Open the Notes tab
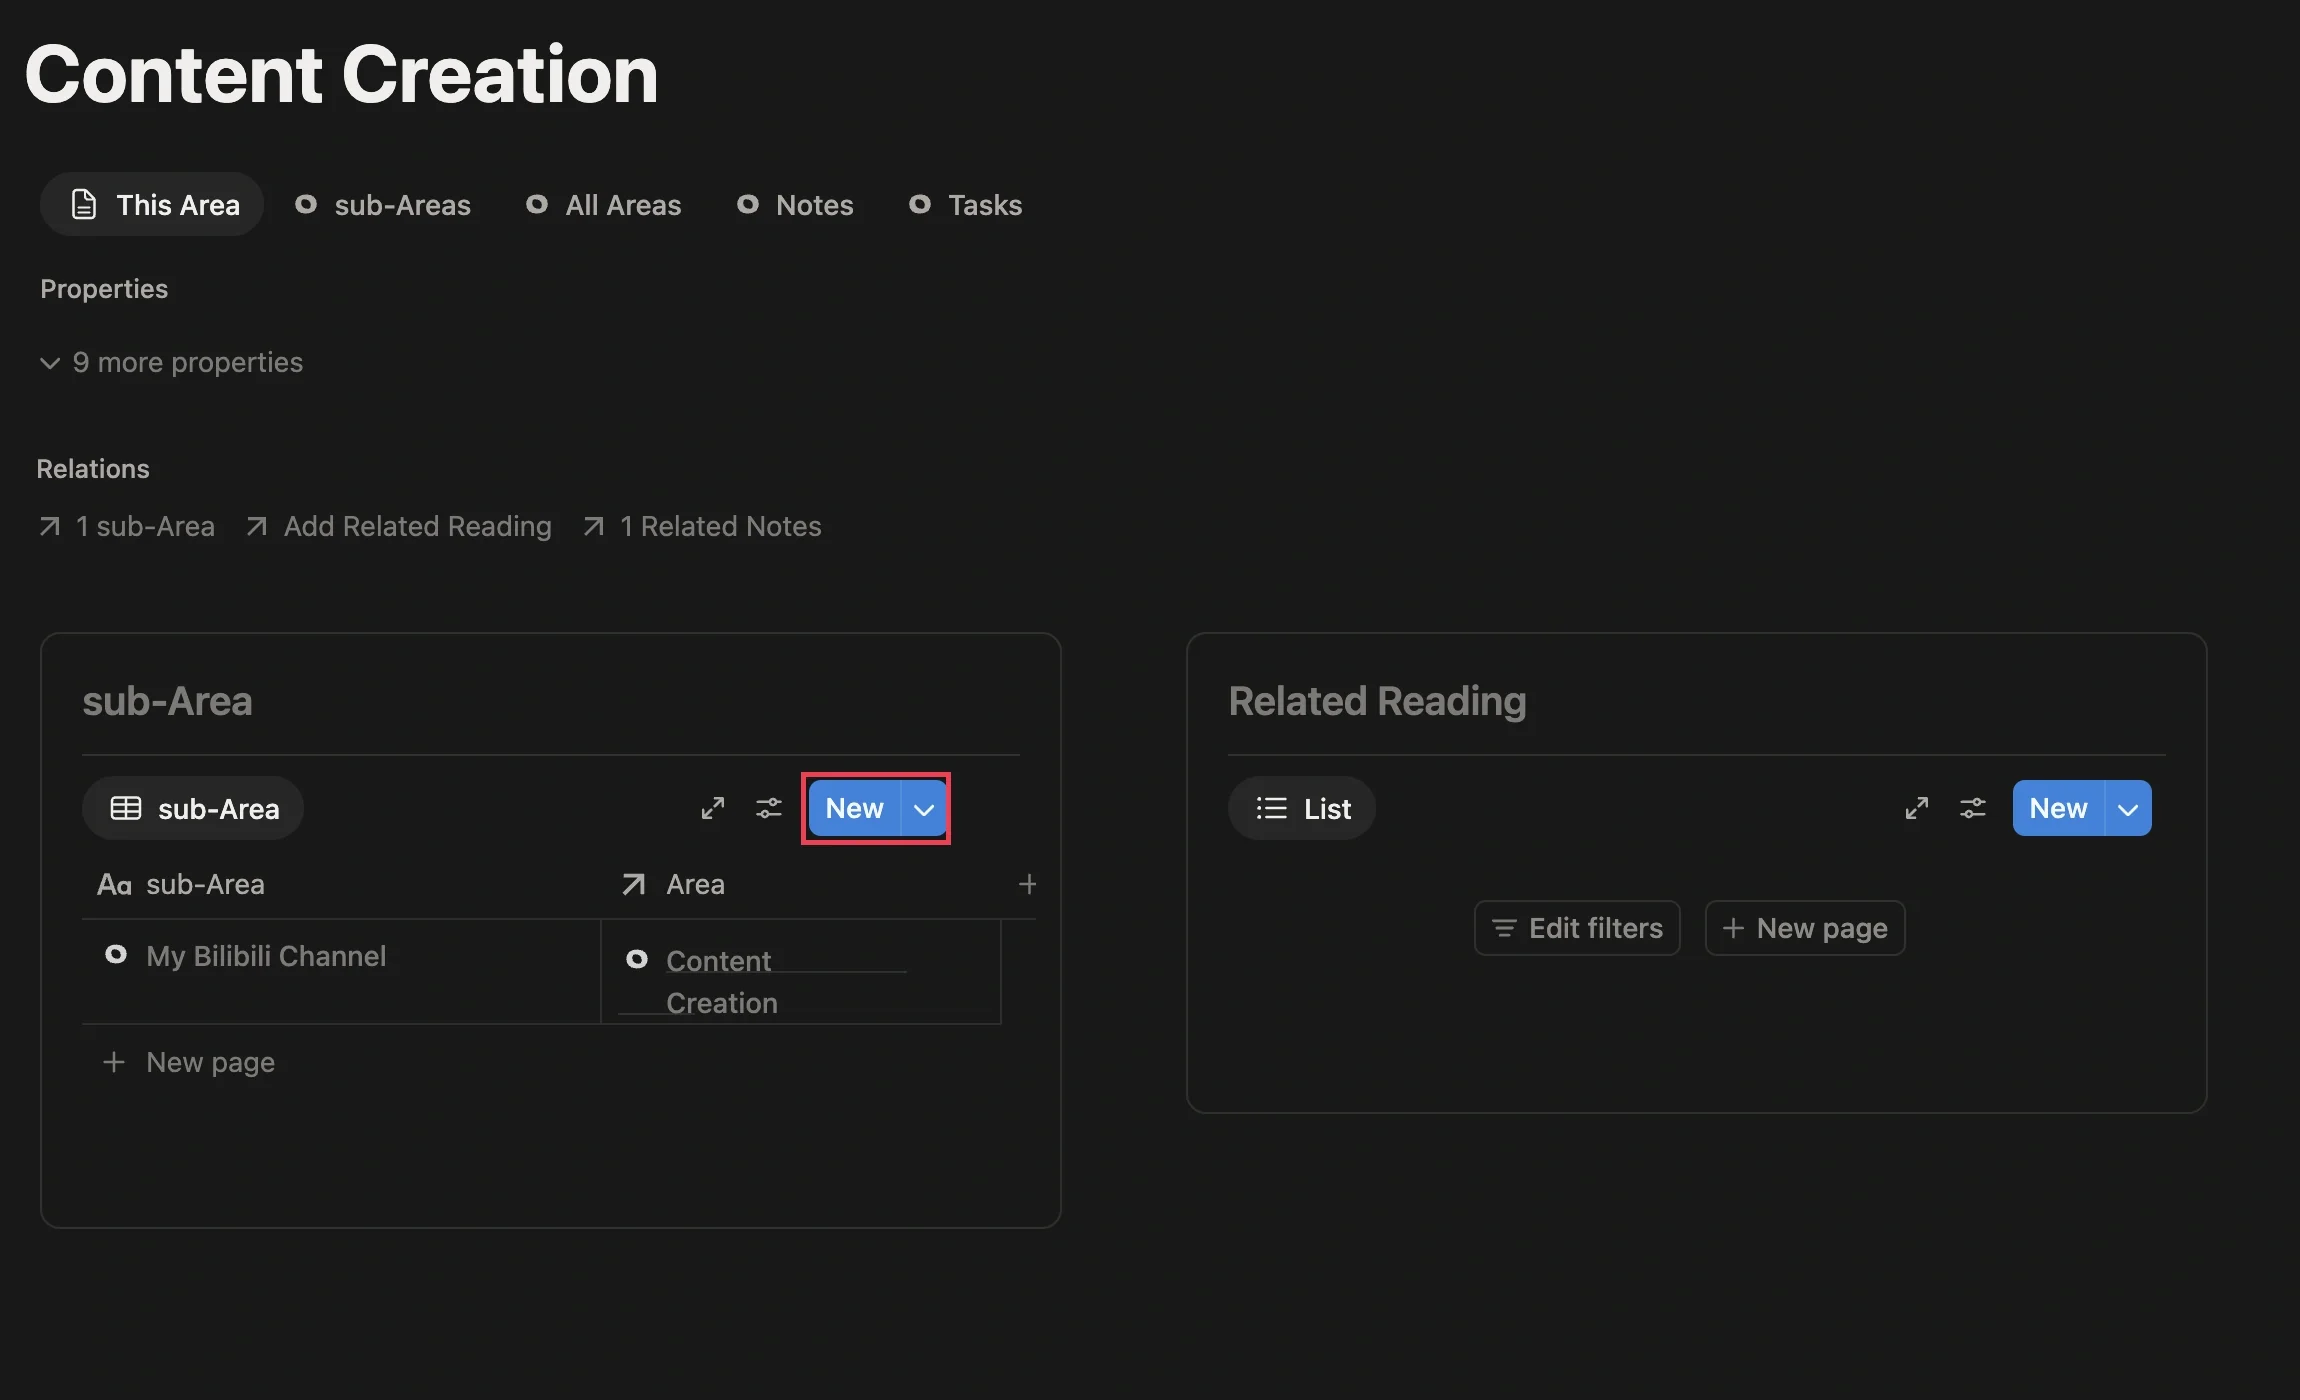 [x=796, y=205]
